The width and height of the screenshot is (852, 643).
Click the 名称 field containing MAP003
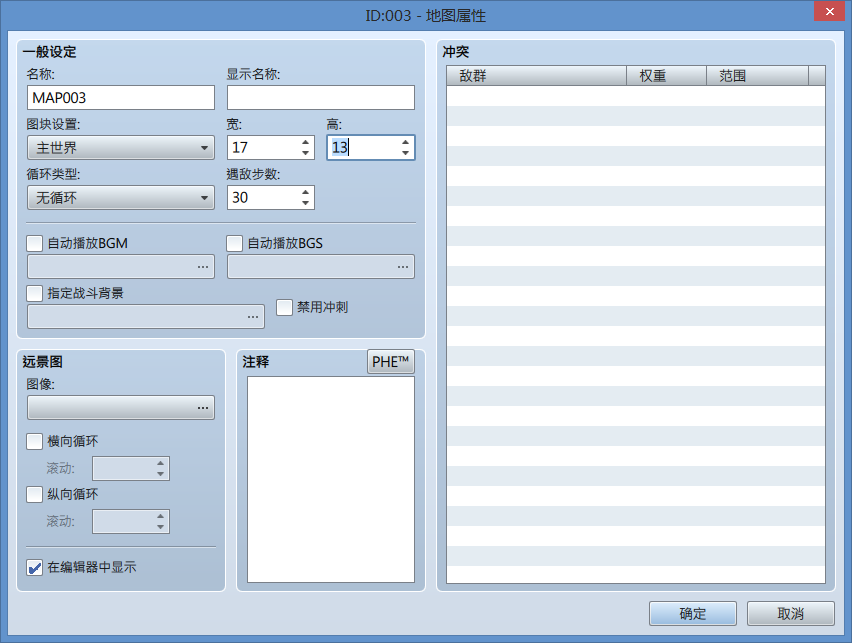[x=121, y=98]
